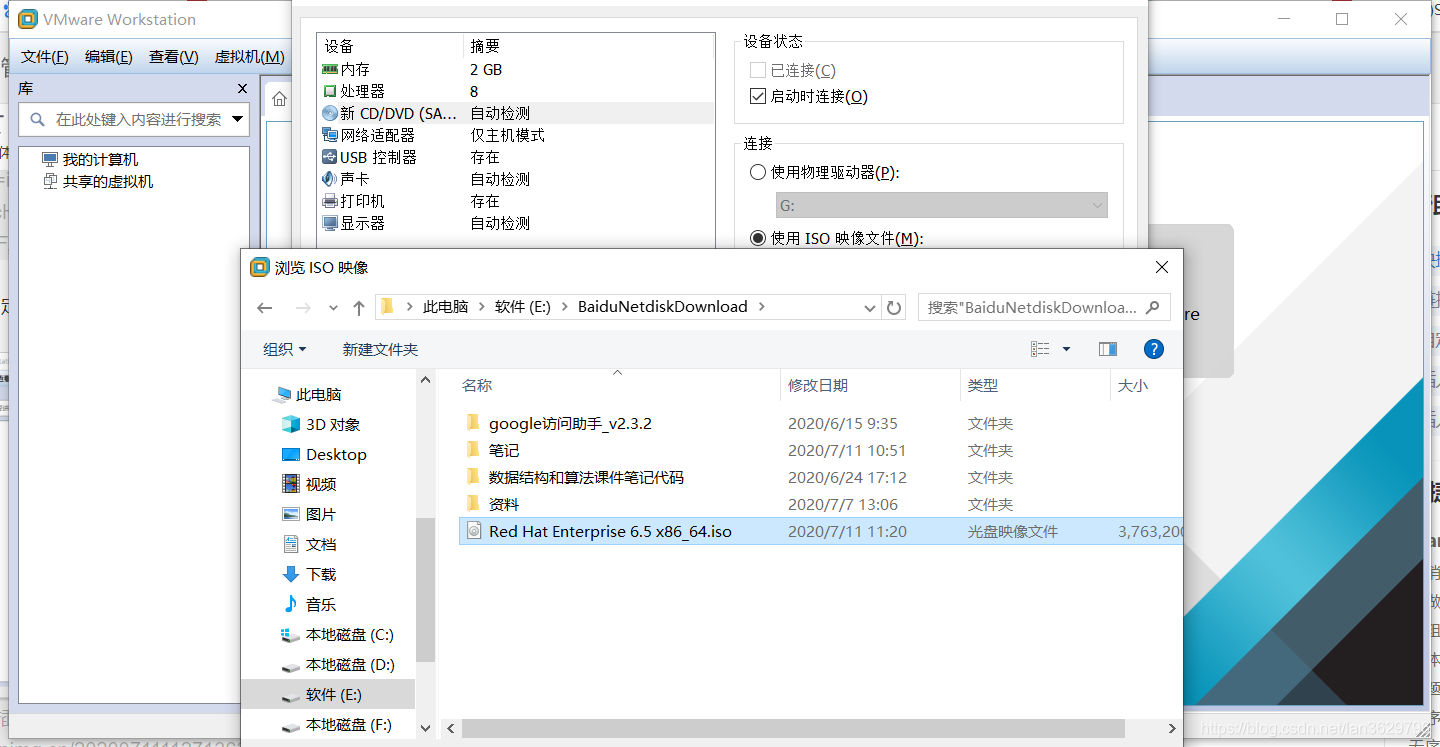Viewport: 1440px width, 747px height.
Task: Open the 编辑(E) menu
Action: pos(109,57)
